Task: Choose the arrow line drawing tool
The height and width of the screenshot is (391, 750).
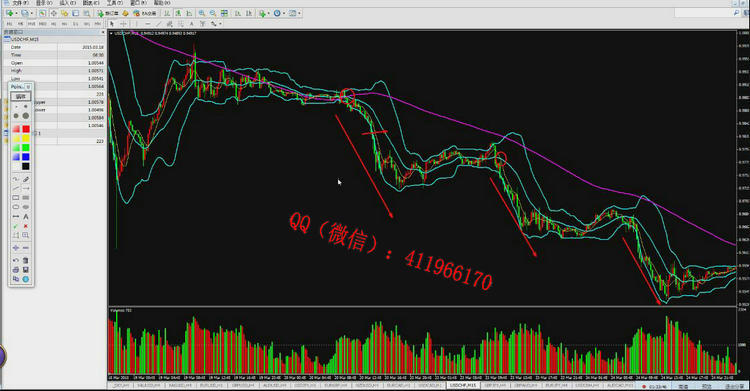Action: 26,189
